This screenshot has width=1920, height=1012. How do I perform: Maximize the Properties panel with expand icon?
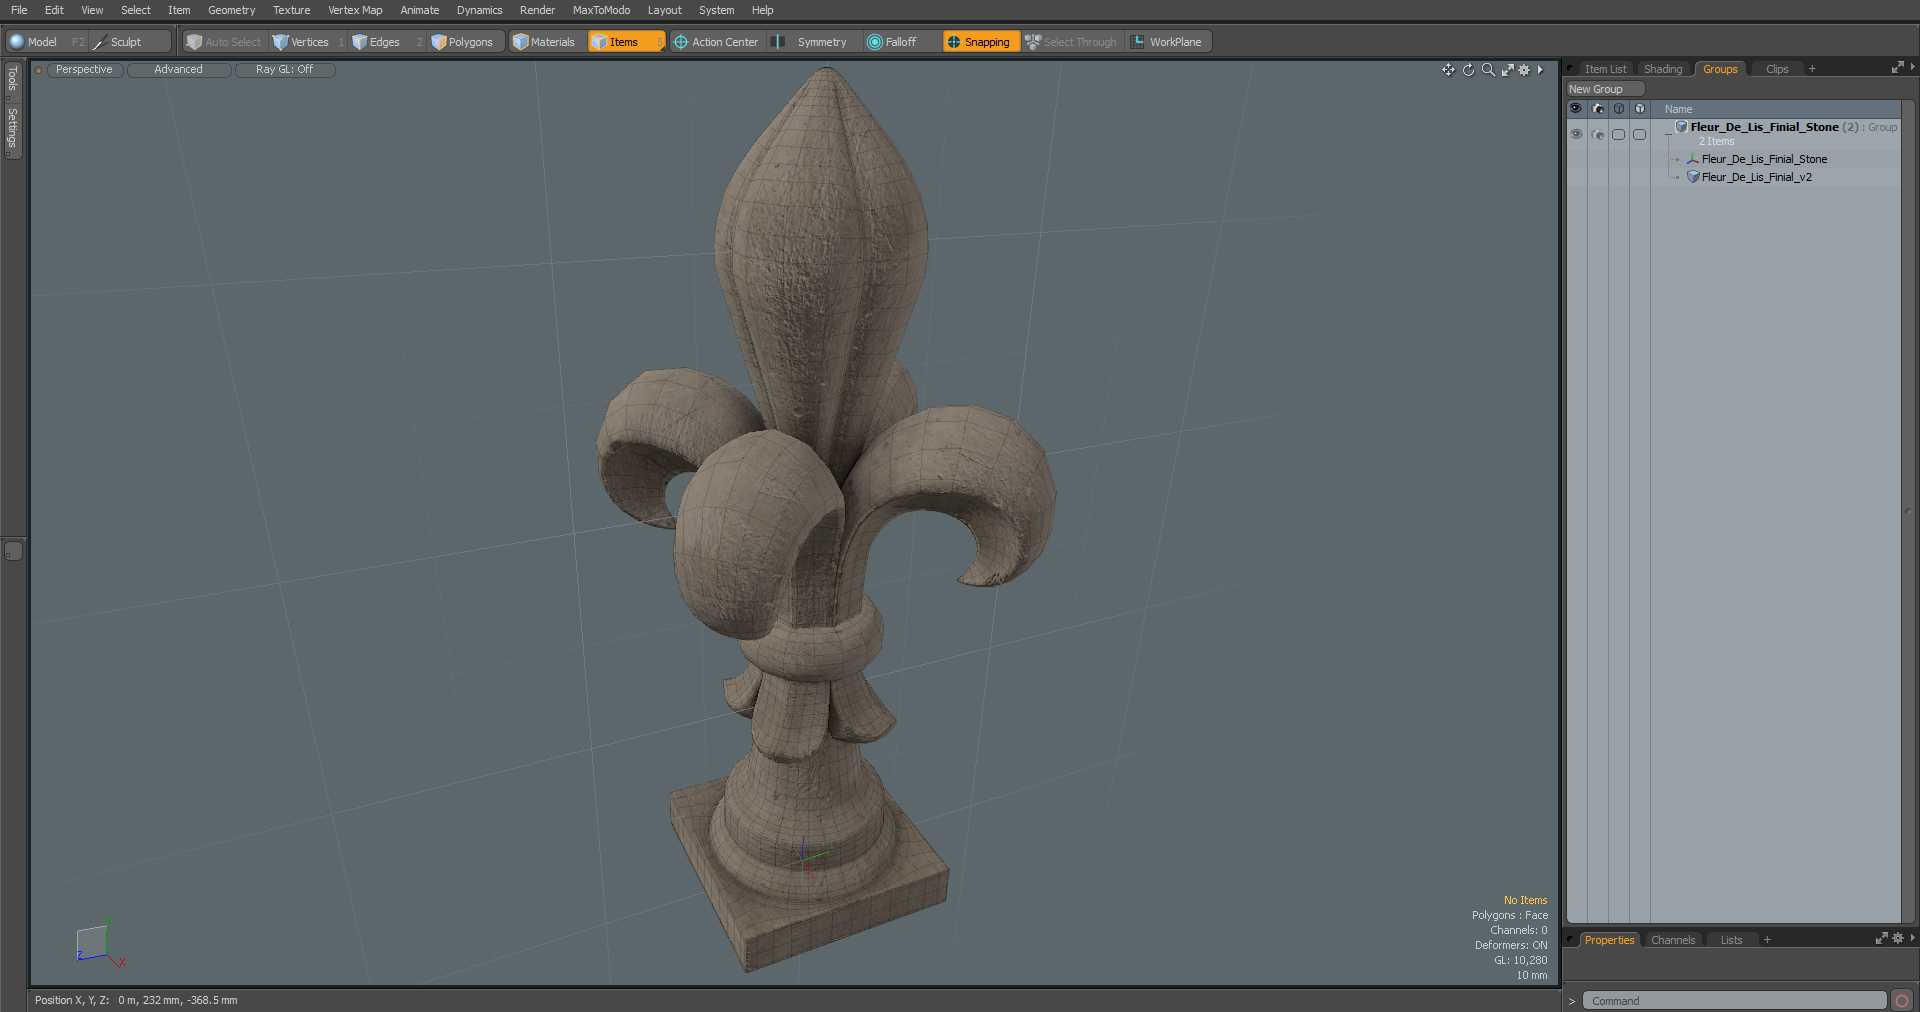point(1881,938)
